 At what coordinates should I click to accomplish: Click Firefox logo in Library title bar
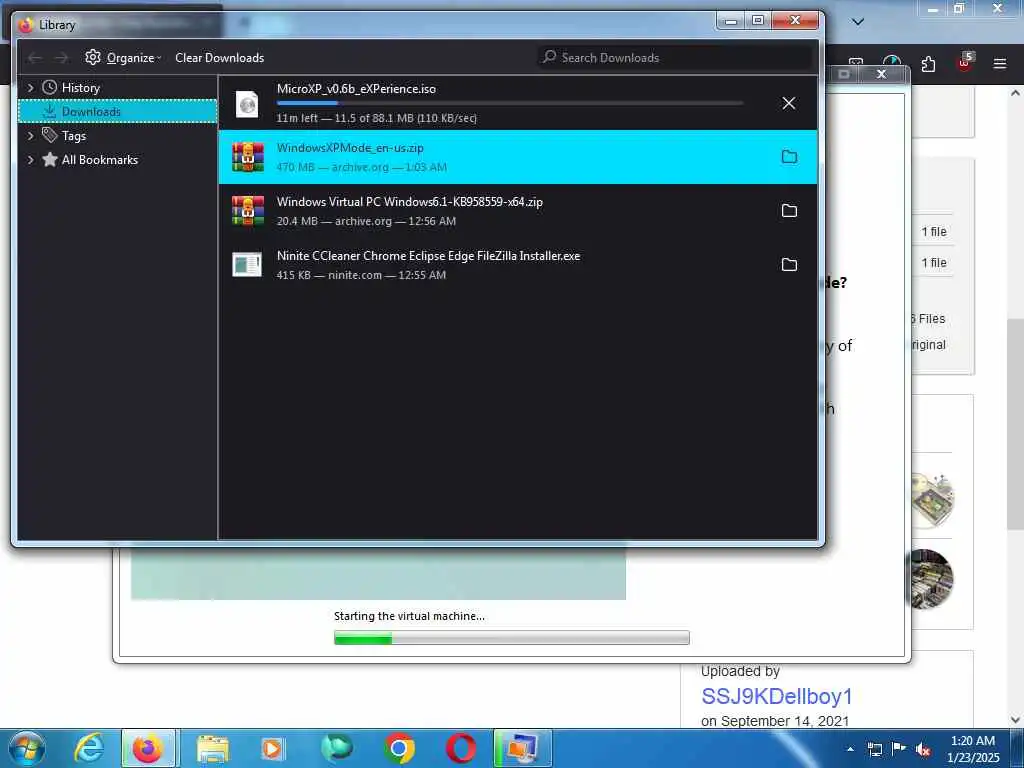(x=25, y=25)
